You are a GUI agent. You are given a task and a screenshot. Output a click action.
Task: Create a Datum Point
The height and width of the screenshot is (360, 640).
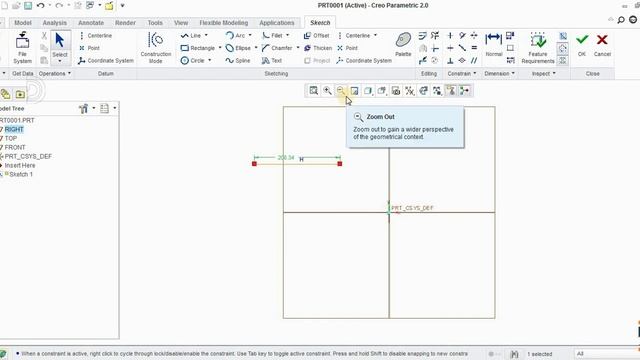[89, 48]
